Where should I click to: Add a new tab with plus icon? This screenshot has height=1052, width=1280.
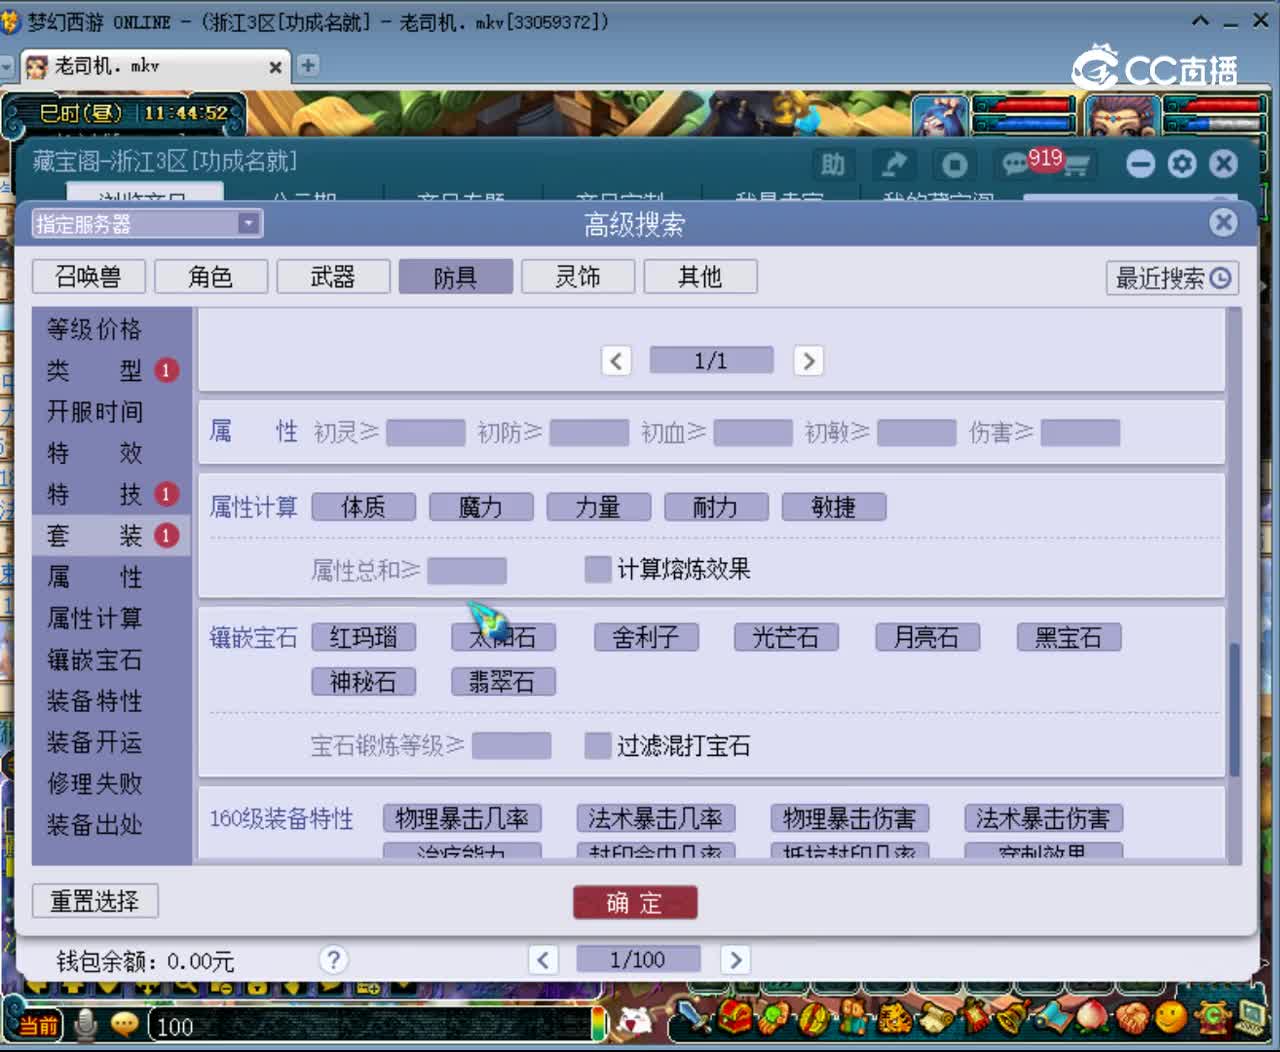[308, 65]
